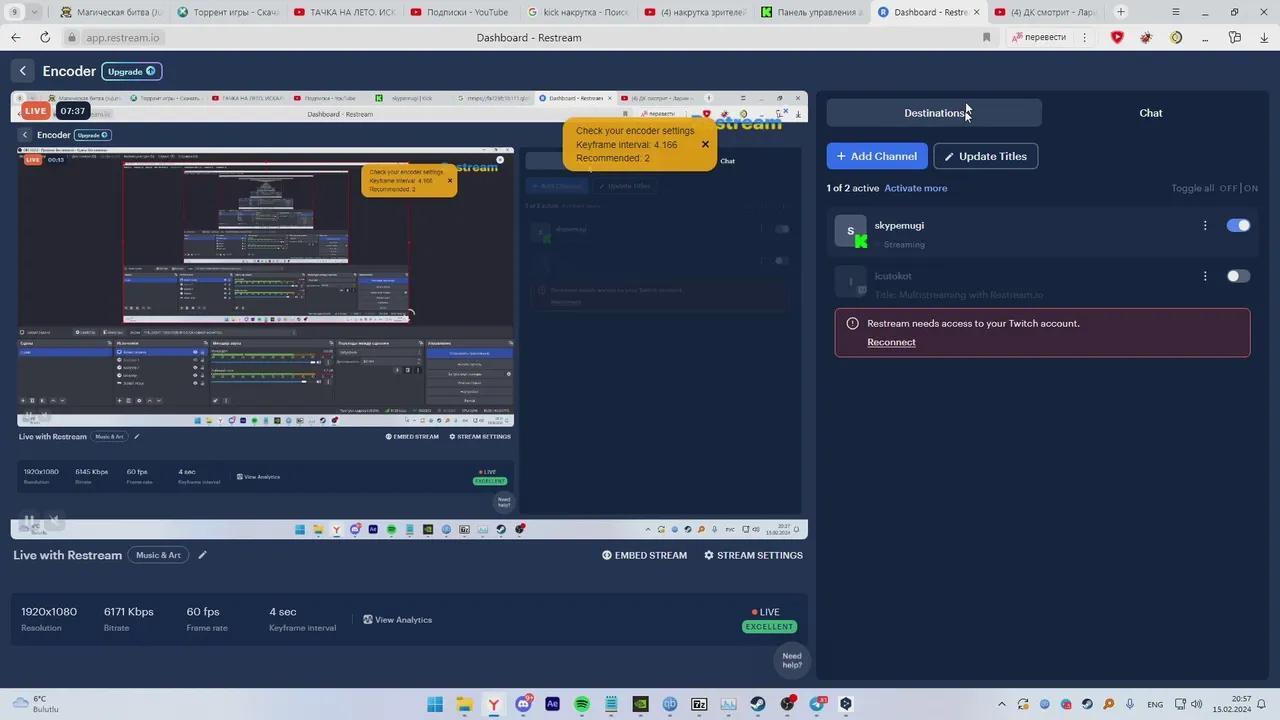
Task: Expand the browser tab list chevron
Action: click(x=36, y=12)
